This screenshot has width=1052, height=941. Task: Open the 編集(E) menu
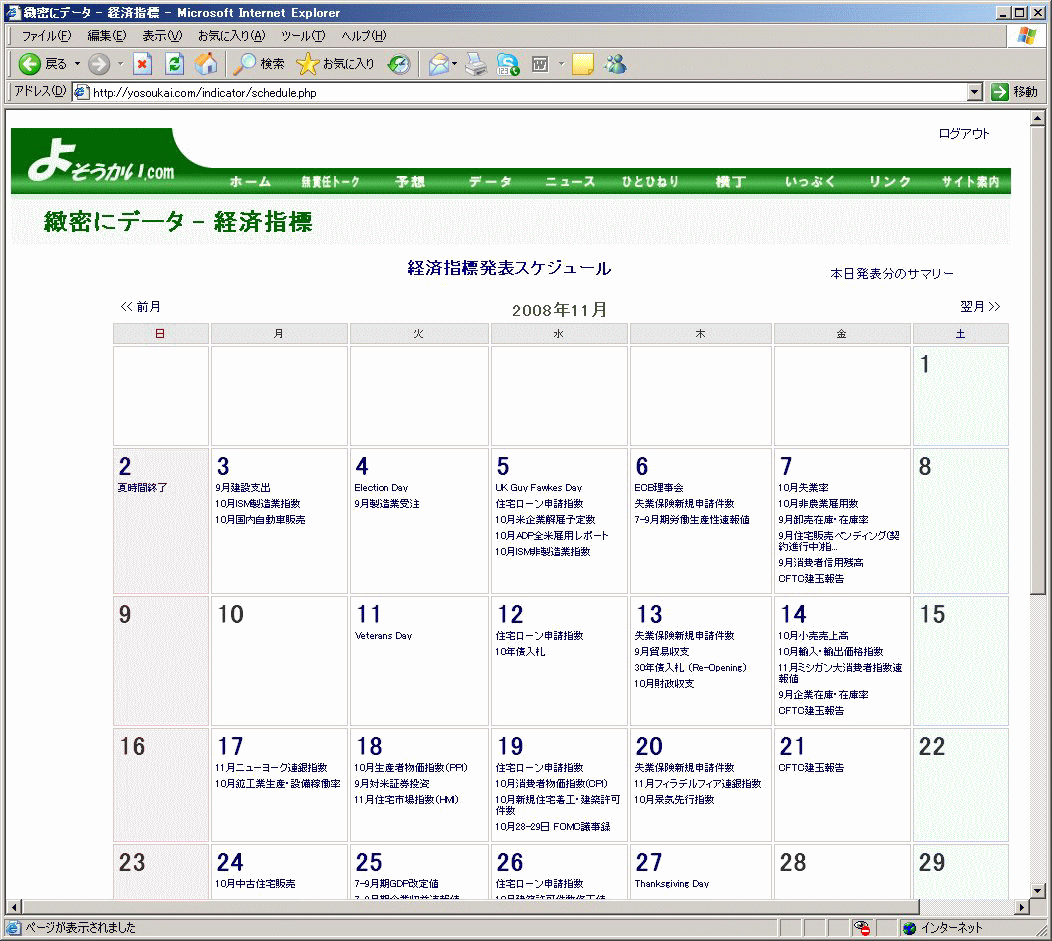[107, 36]
